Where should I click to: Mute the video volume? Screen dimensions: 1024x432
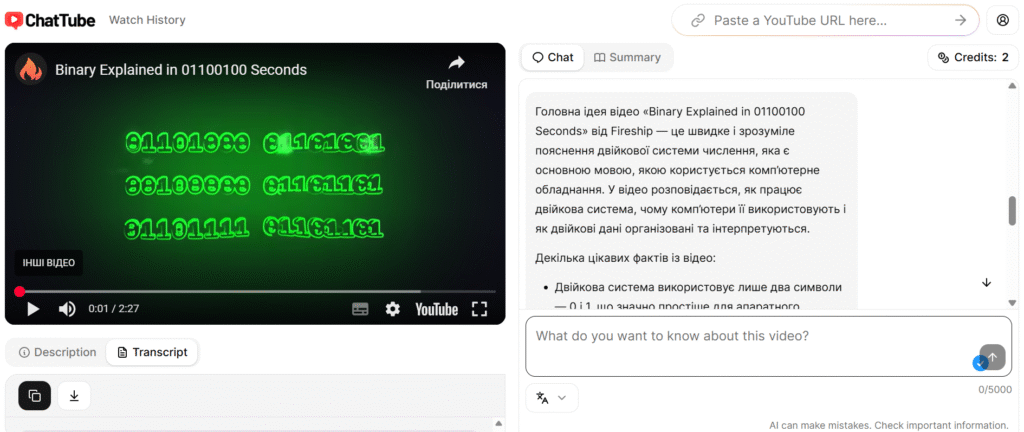tap(67, 309)
